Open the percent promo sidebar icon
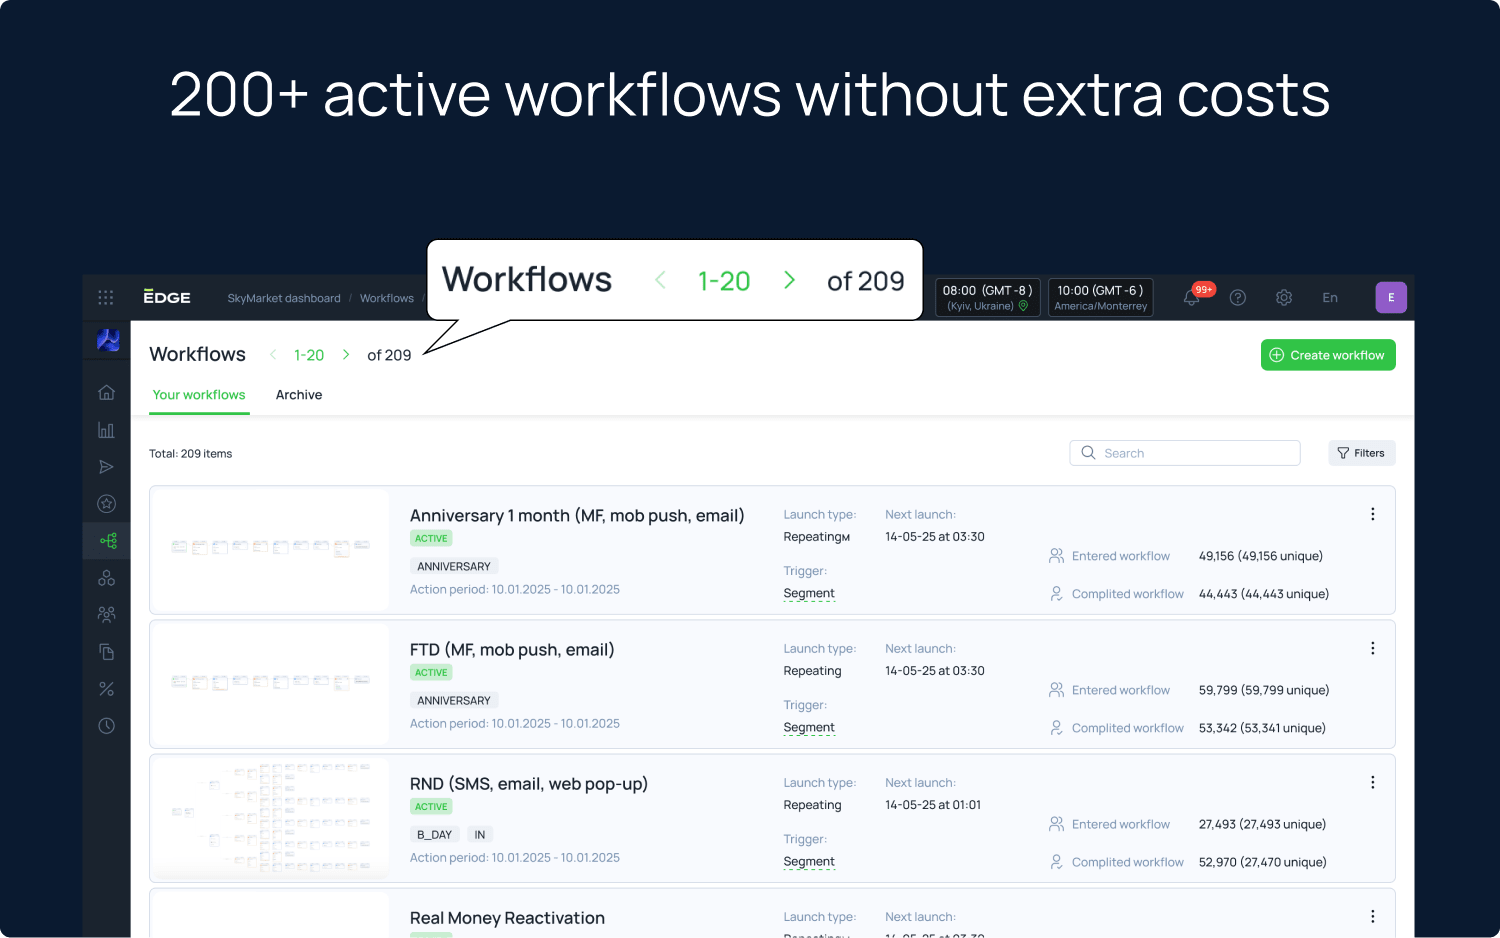 [x=107, y=689]
